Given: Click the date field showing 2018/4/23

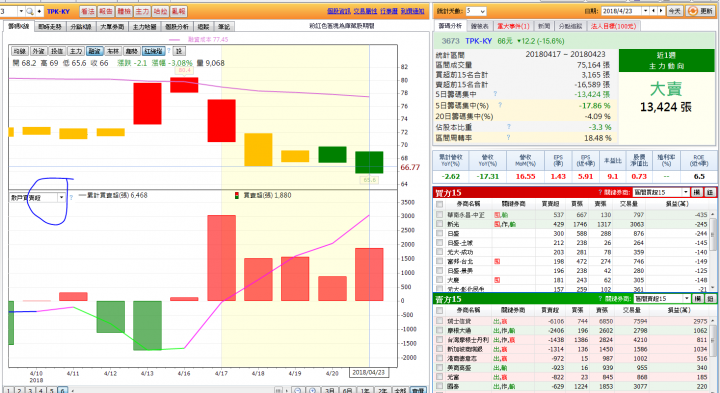Looking at the screenshot, I should click(621, 11).
